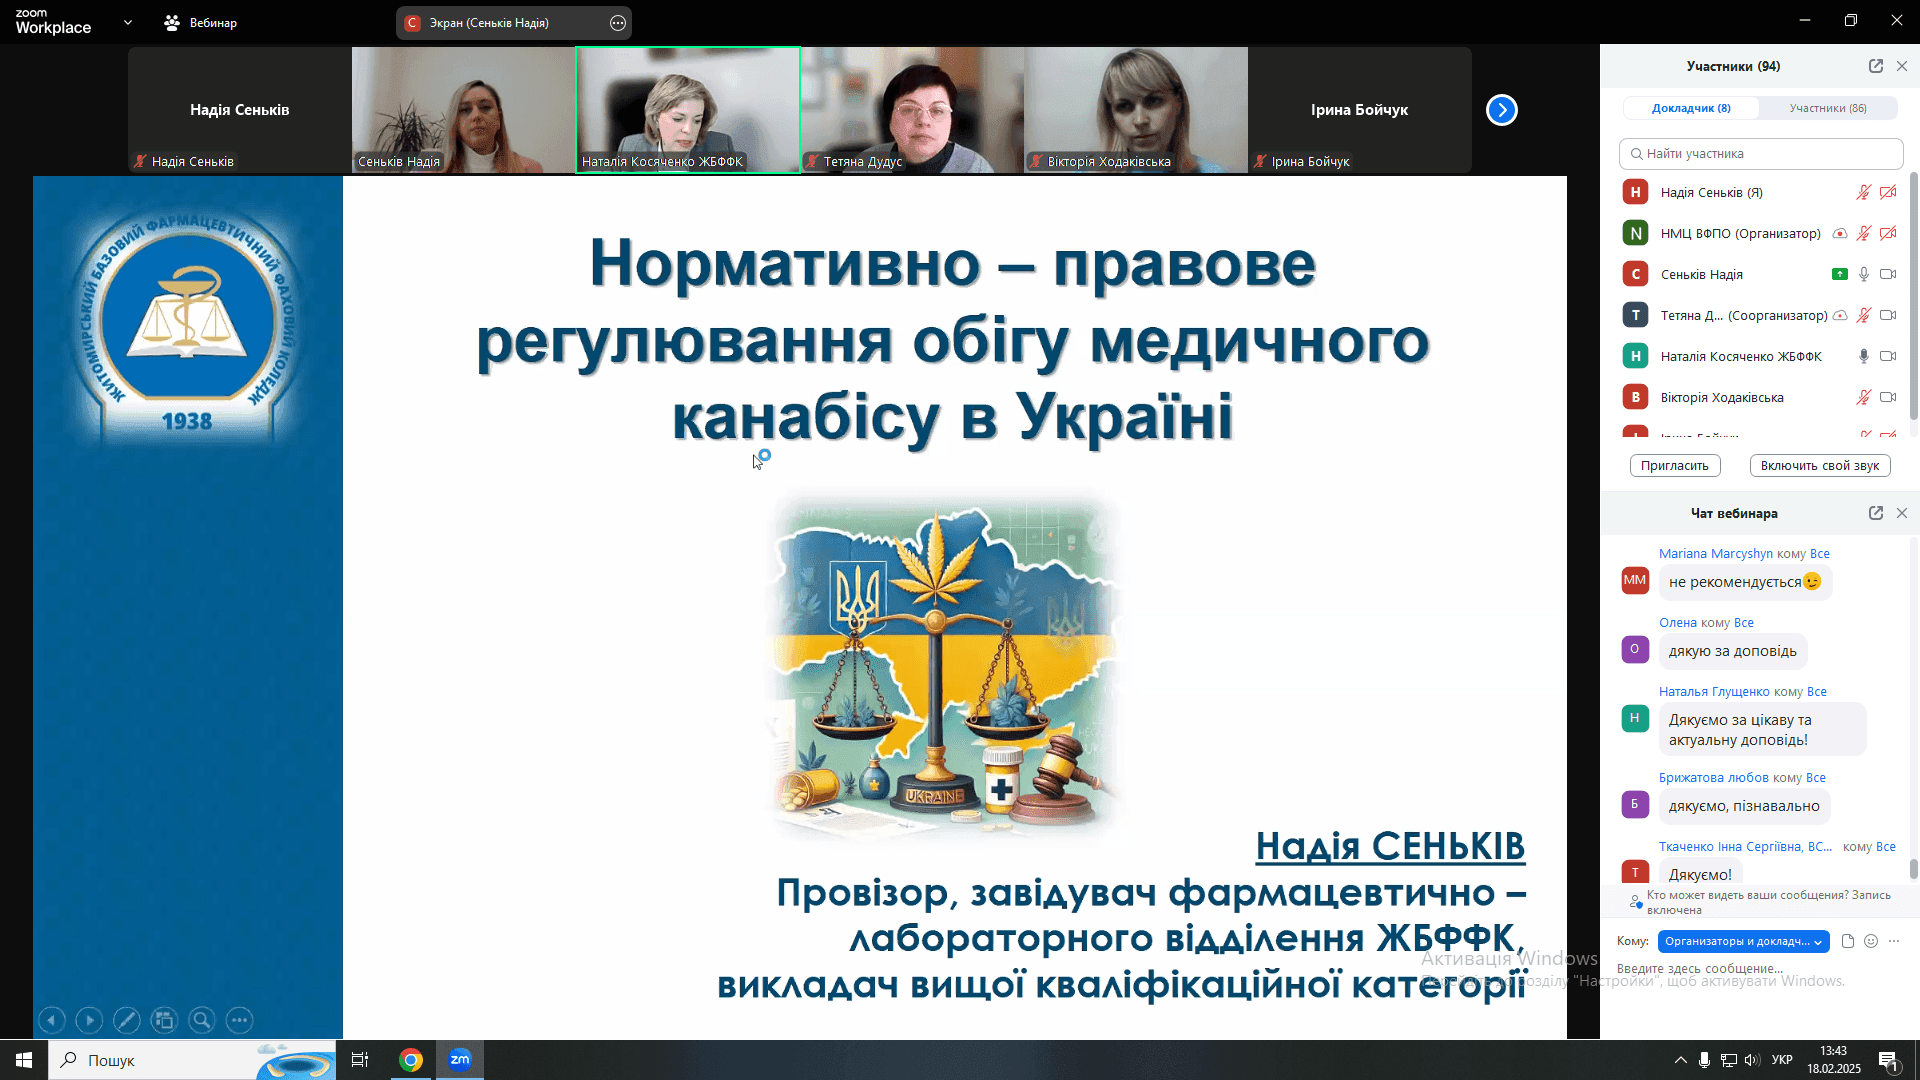Toggle Сеньків Надія microphone icon
Viewport: 1920px width, 1080px height.
(x=1864, y=274)
